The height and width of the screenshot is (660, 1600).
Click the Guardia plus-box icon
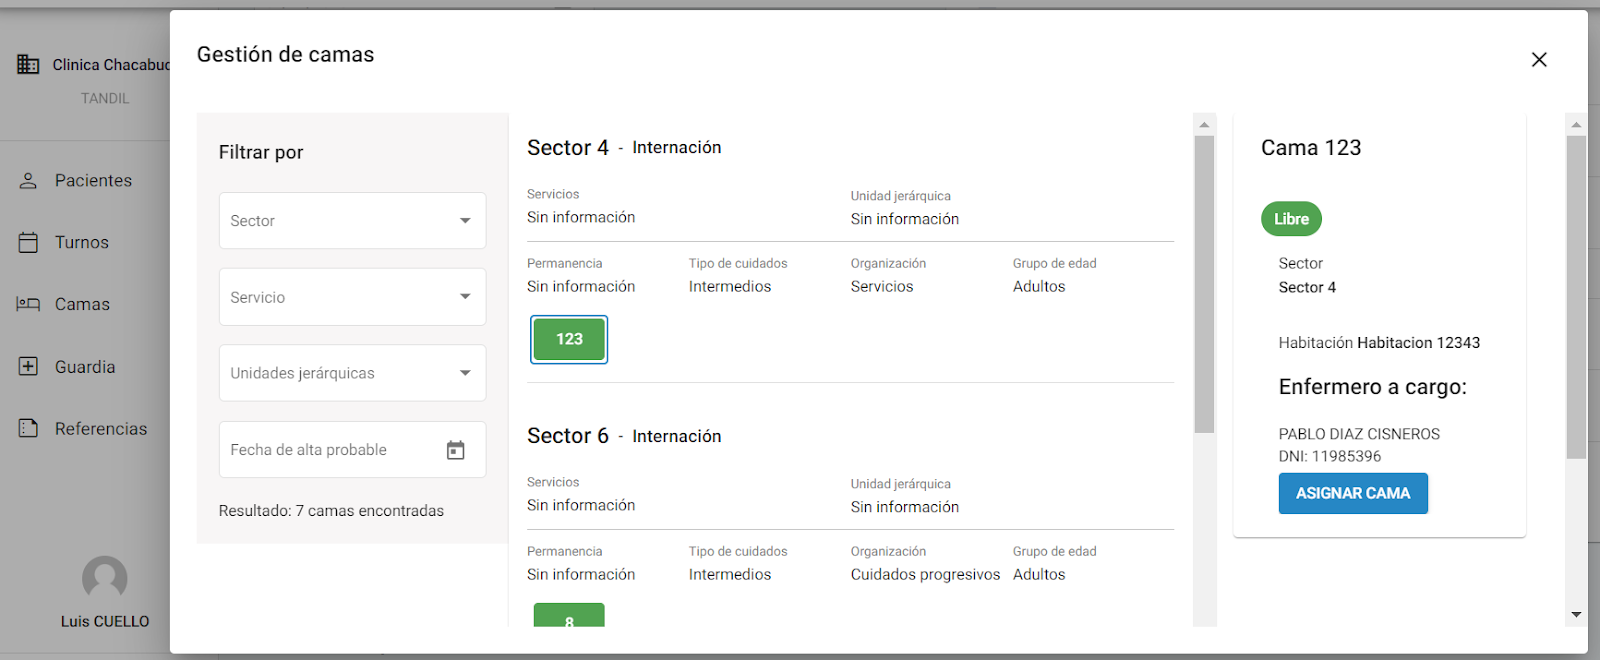28,366
